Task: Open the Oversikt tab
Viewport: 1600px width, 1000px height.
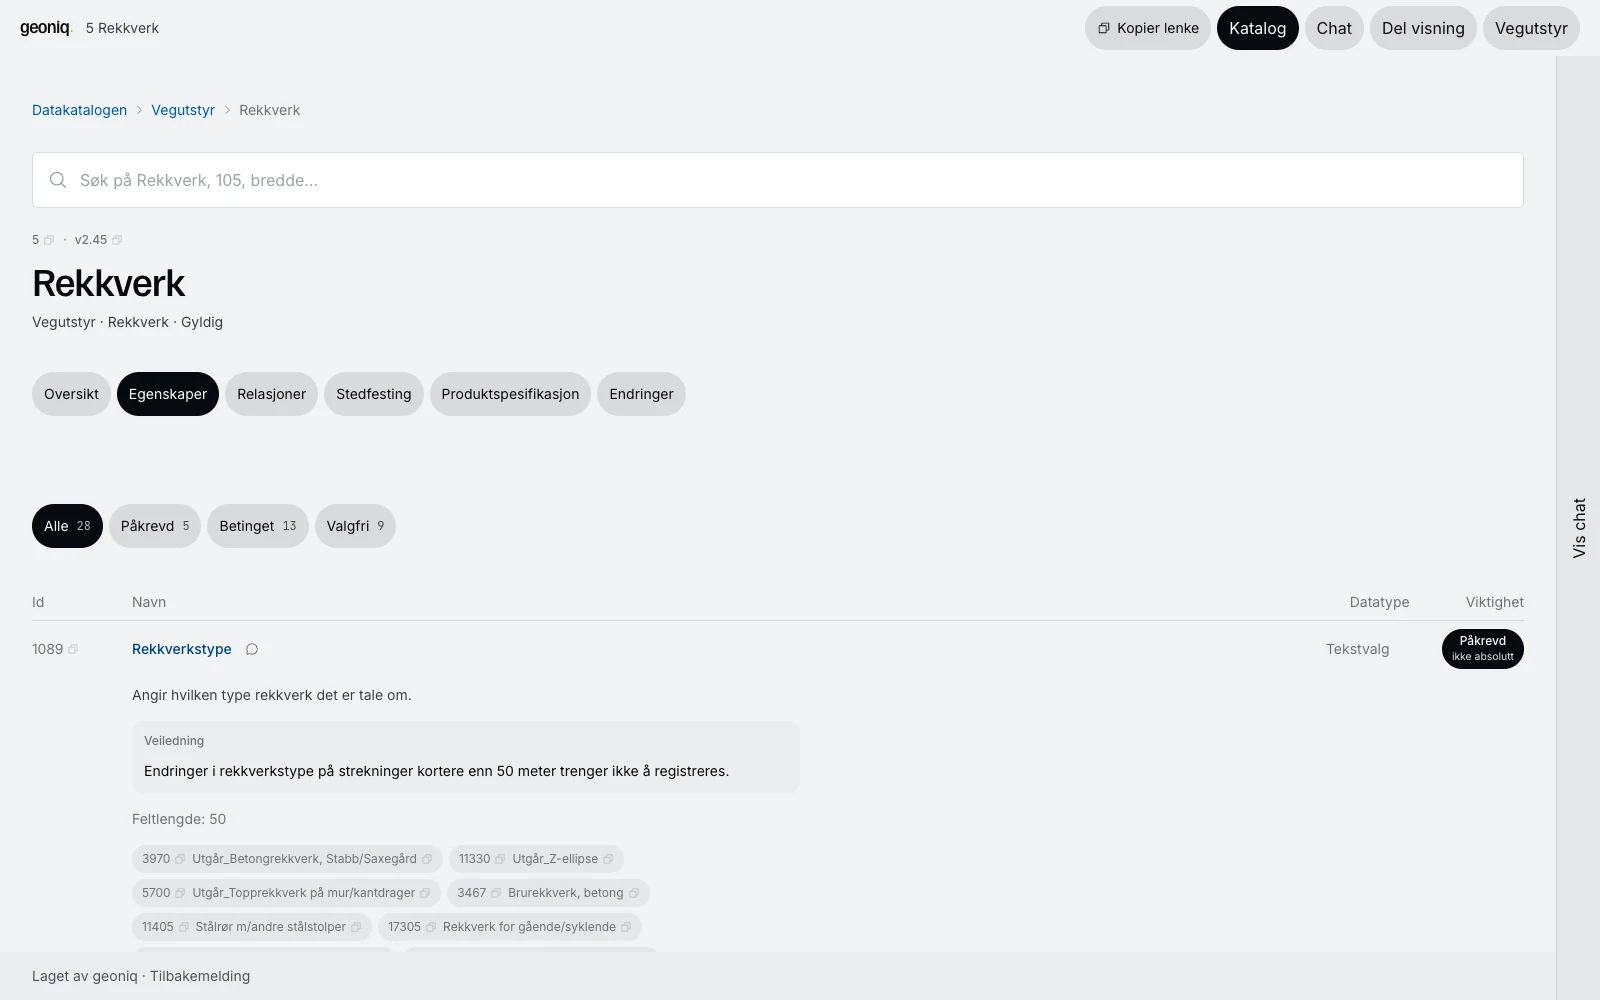Action: (x=71, y=394)
